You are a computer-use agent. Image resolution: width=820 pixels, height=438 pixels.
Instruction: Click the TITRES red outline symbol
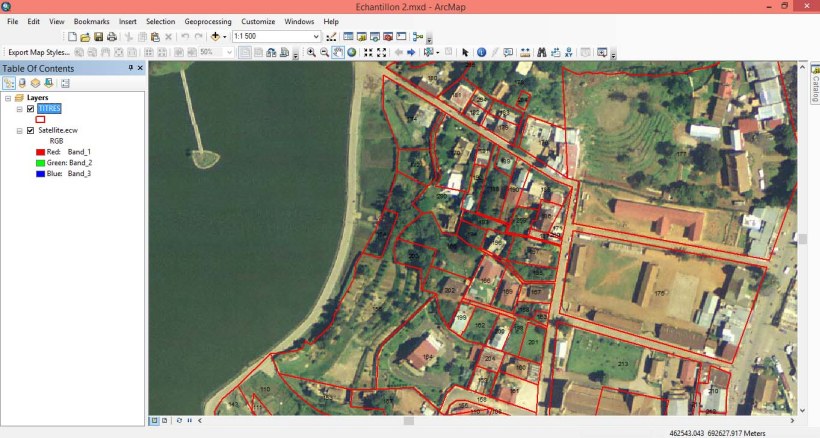point(40,119)
